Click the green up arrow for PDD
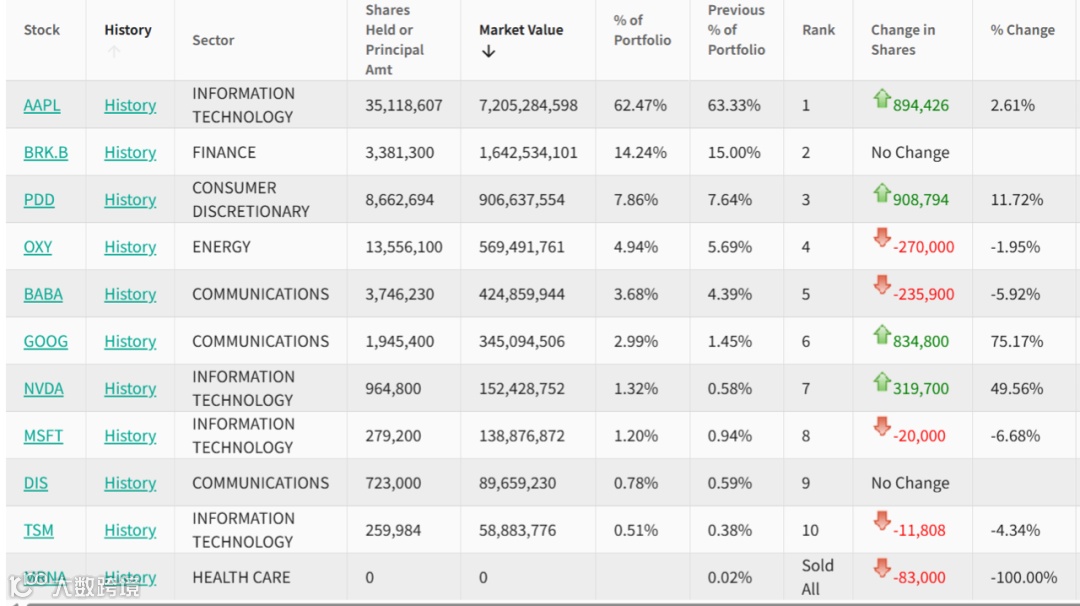Screen dimensions: 1080x606 coord(881,193)
